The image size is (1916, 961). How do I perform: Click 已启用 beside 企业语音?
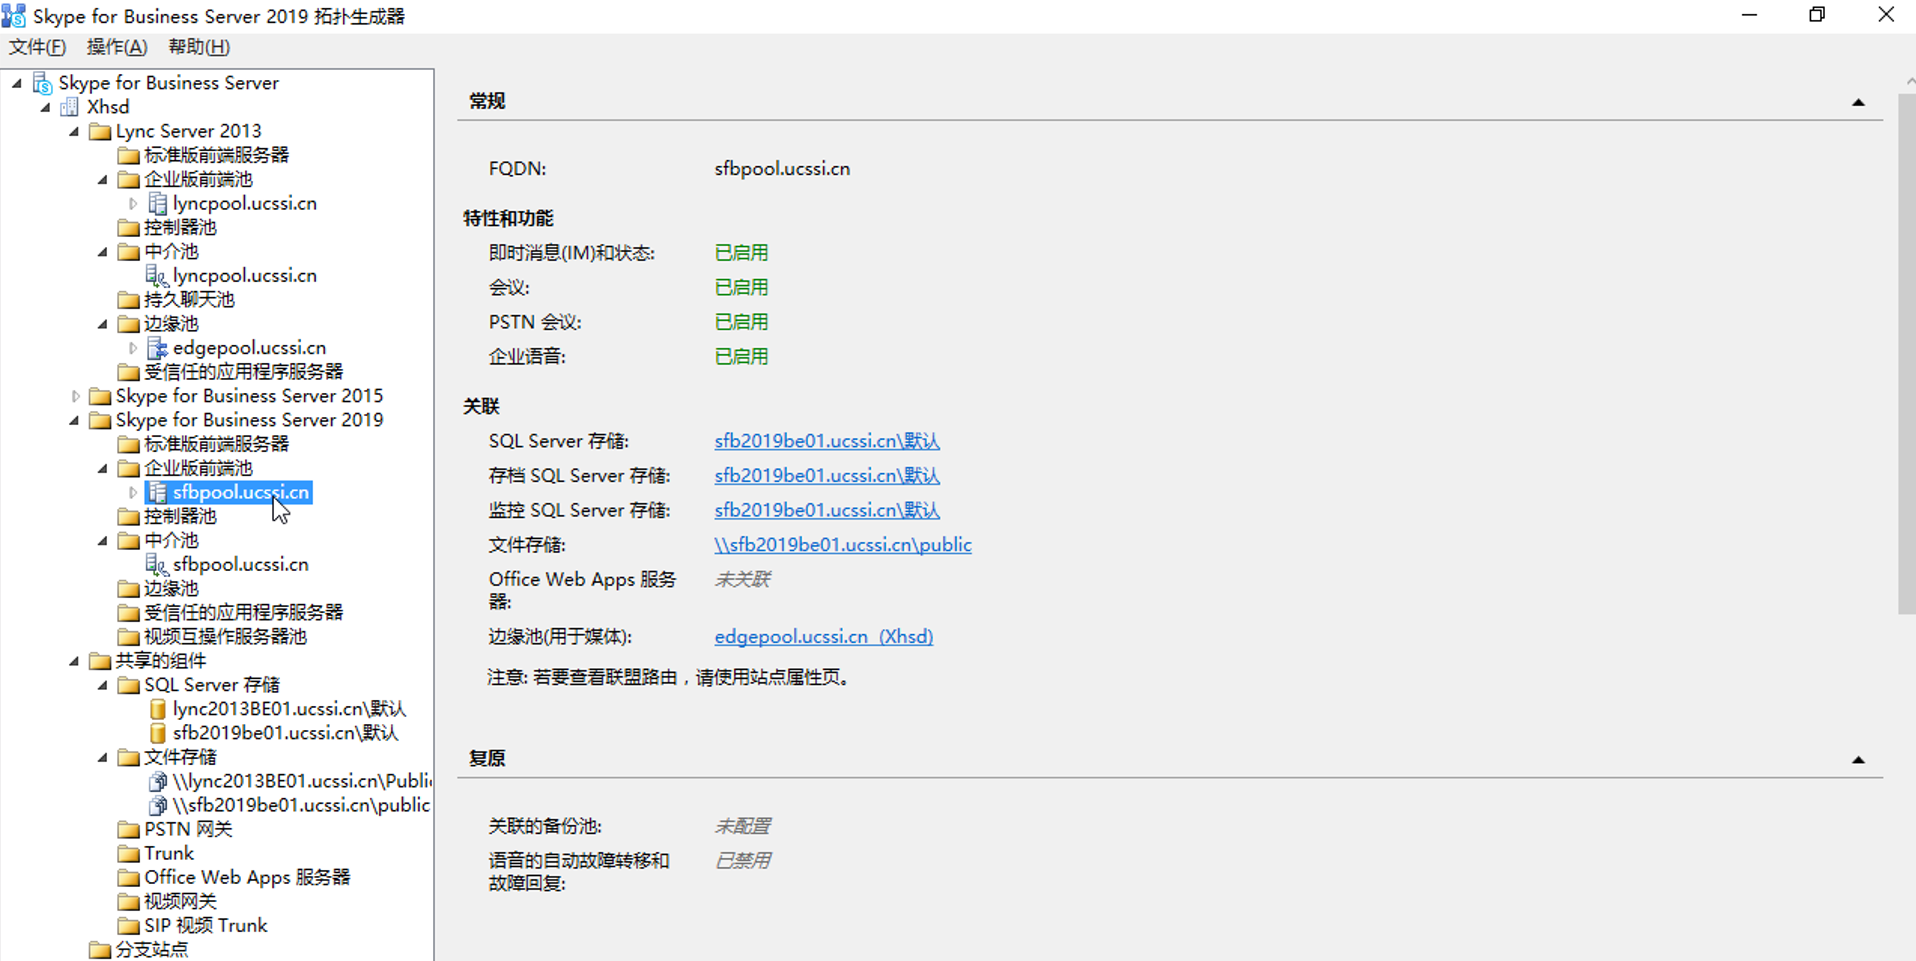coord(741,357)
